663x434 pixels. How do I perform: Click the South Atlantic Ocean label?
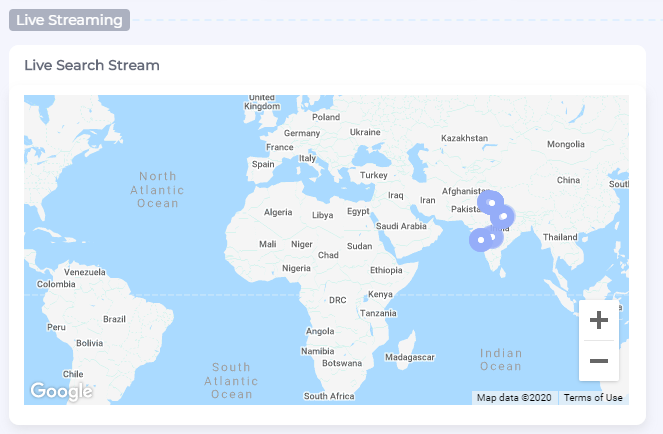click(231, 380)
